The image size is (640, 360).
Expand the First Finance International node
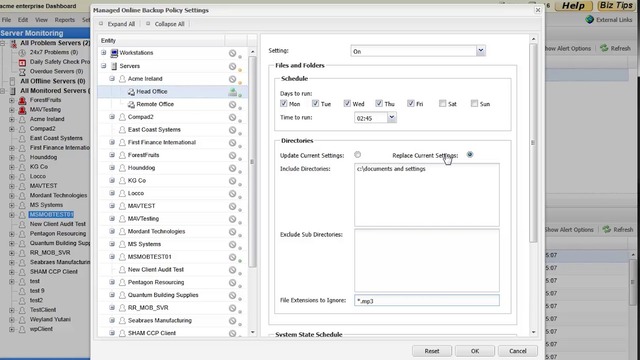(x=112, y=142)
